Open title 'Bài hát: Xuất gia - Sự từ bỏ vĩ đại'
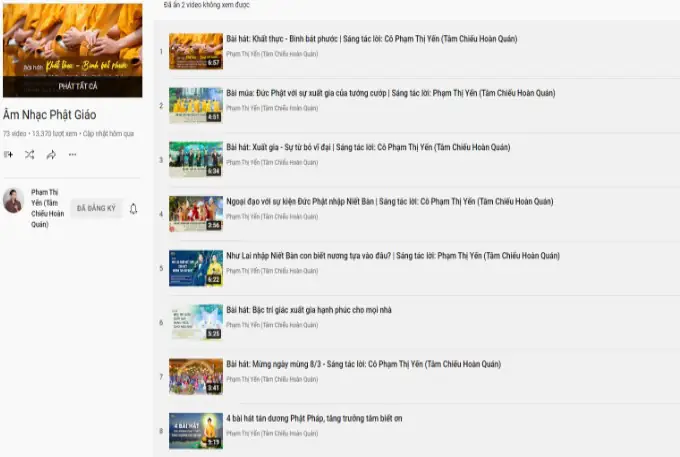Image resolution: width=680 pixels, height=457 pixels. (x=301, y=146)
